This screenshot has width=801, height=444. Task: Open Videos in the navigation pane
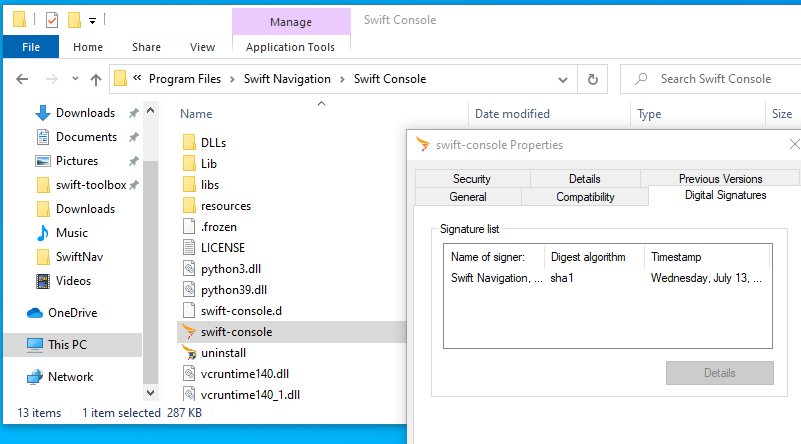73,281
